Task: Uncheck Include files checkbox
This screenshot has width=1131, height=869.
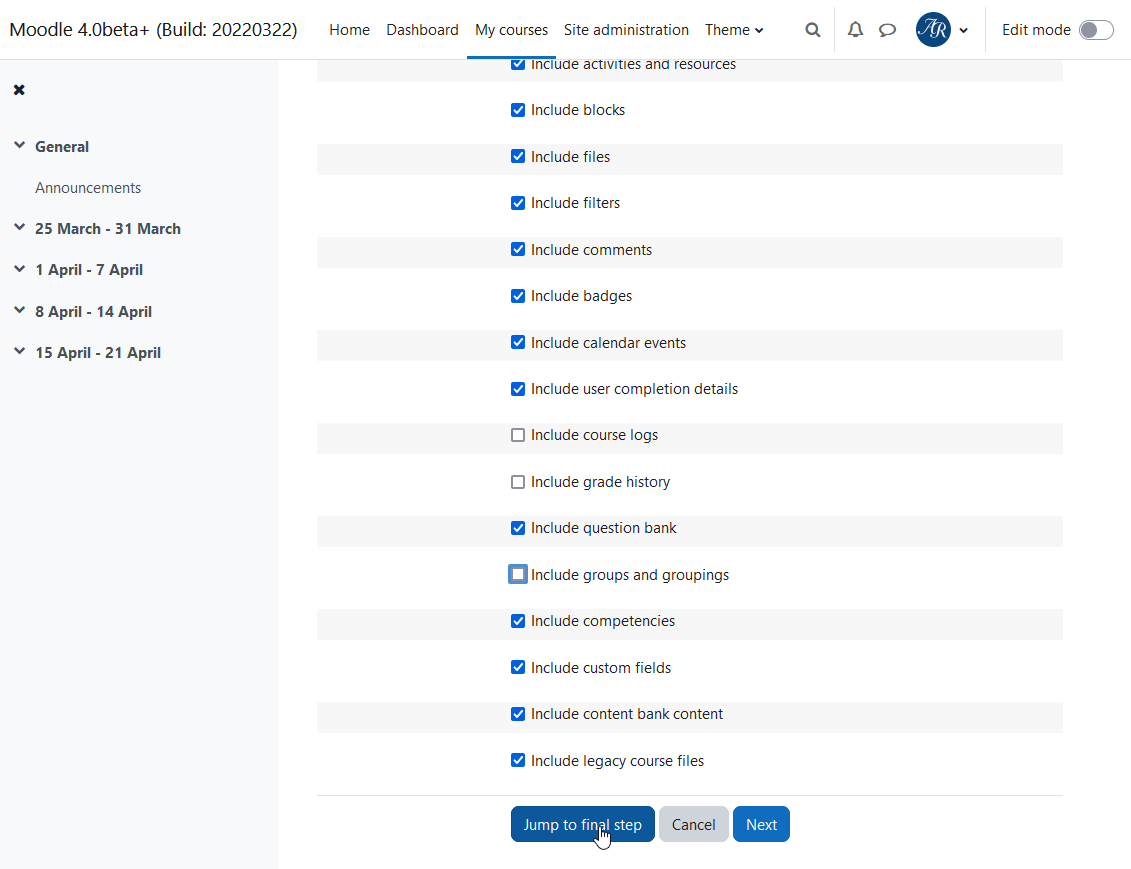Action: coord(518,156)
